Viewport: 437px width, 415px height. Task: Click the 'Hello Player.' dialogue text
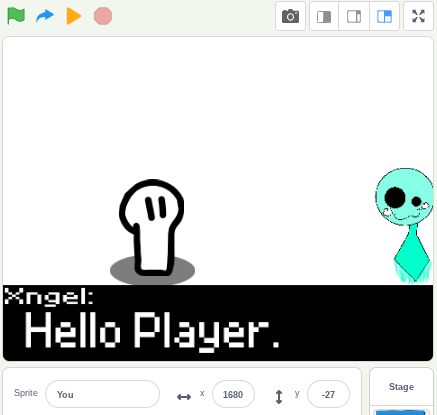coord(152,331)
